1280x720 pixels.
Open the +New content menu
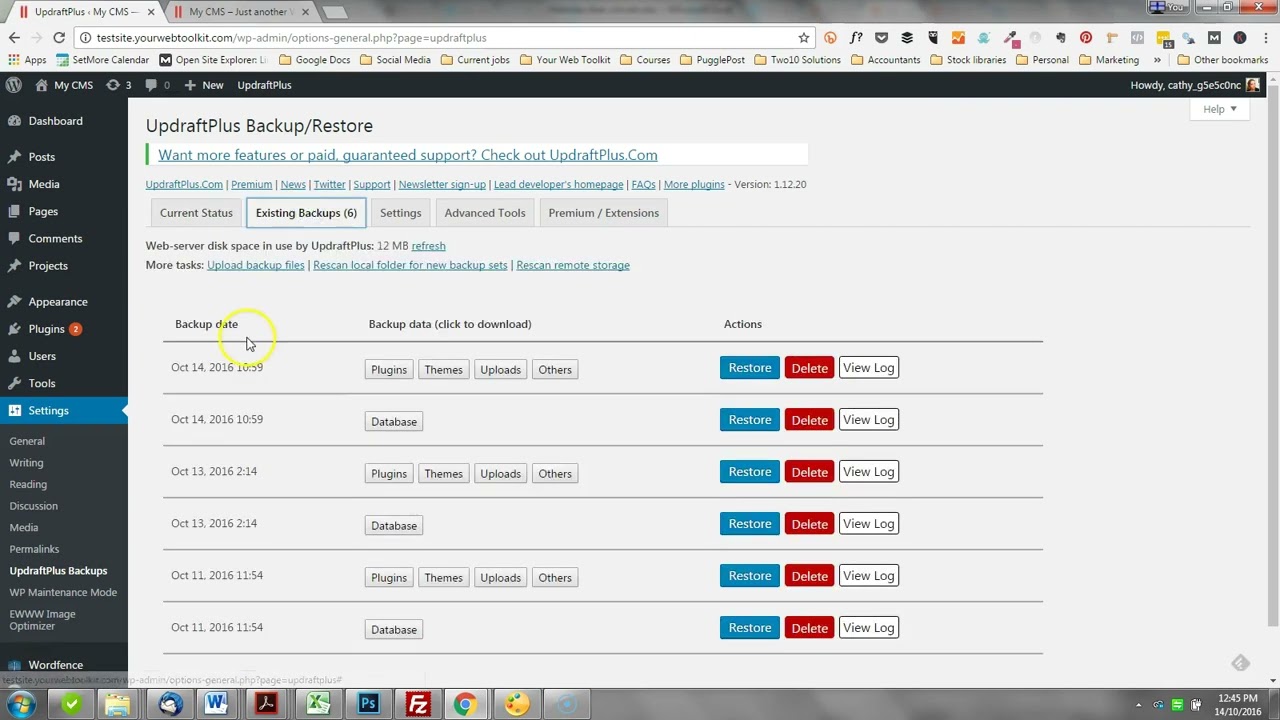point(204,85)
